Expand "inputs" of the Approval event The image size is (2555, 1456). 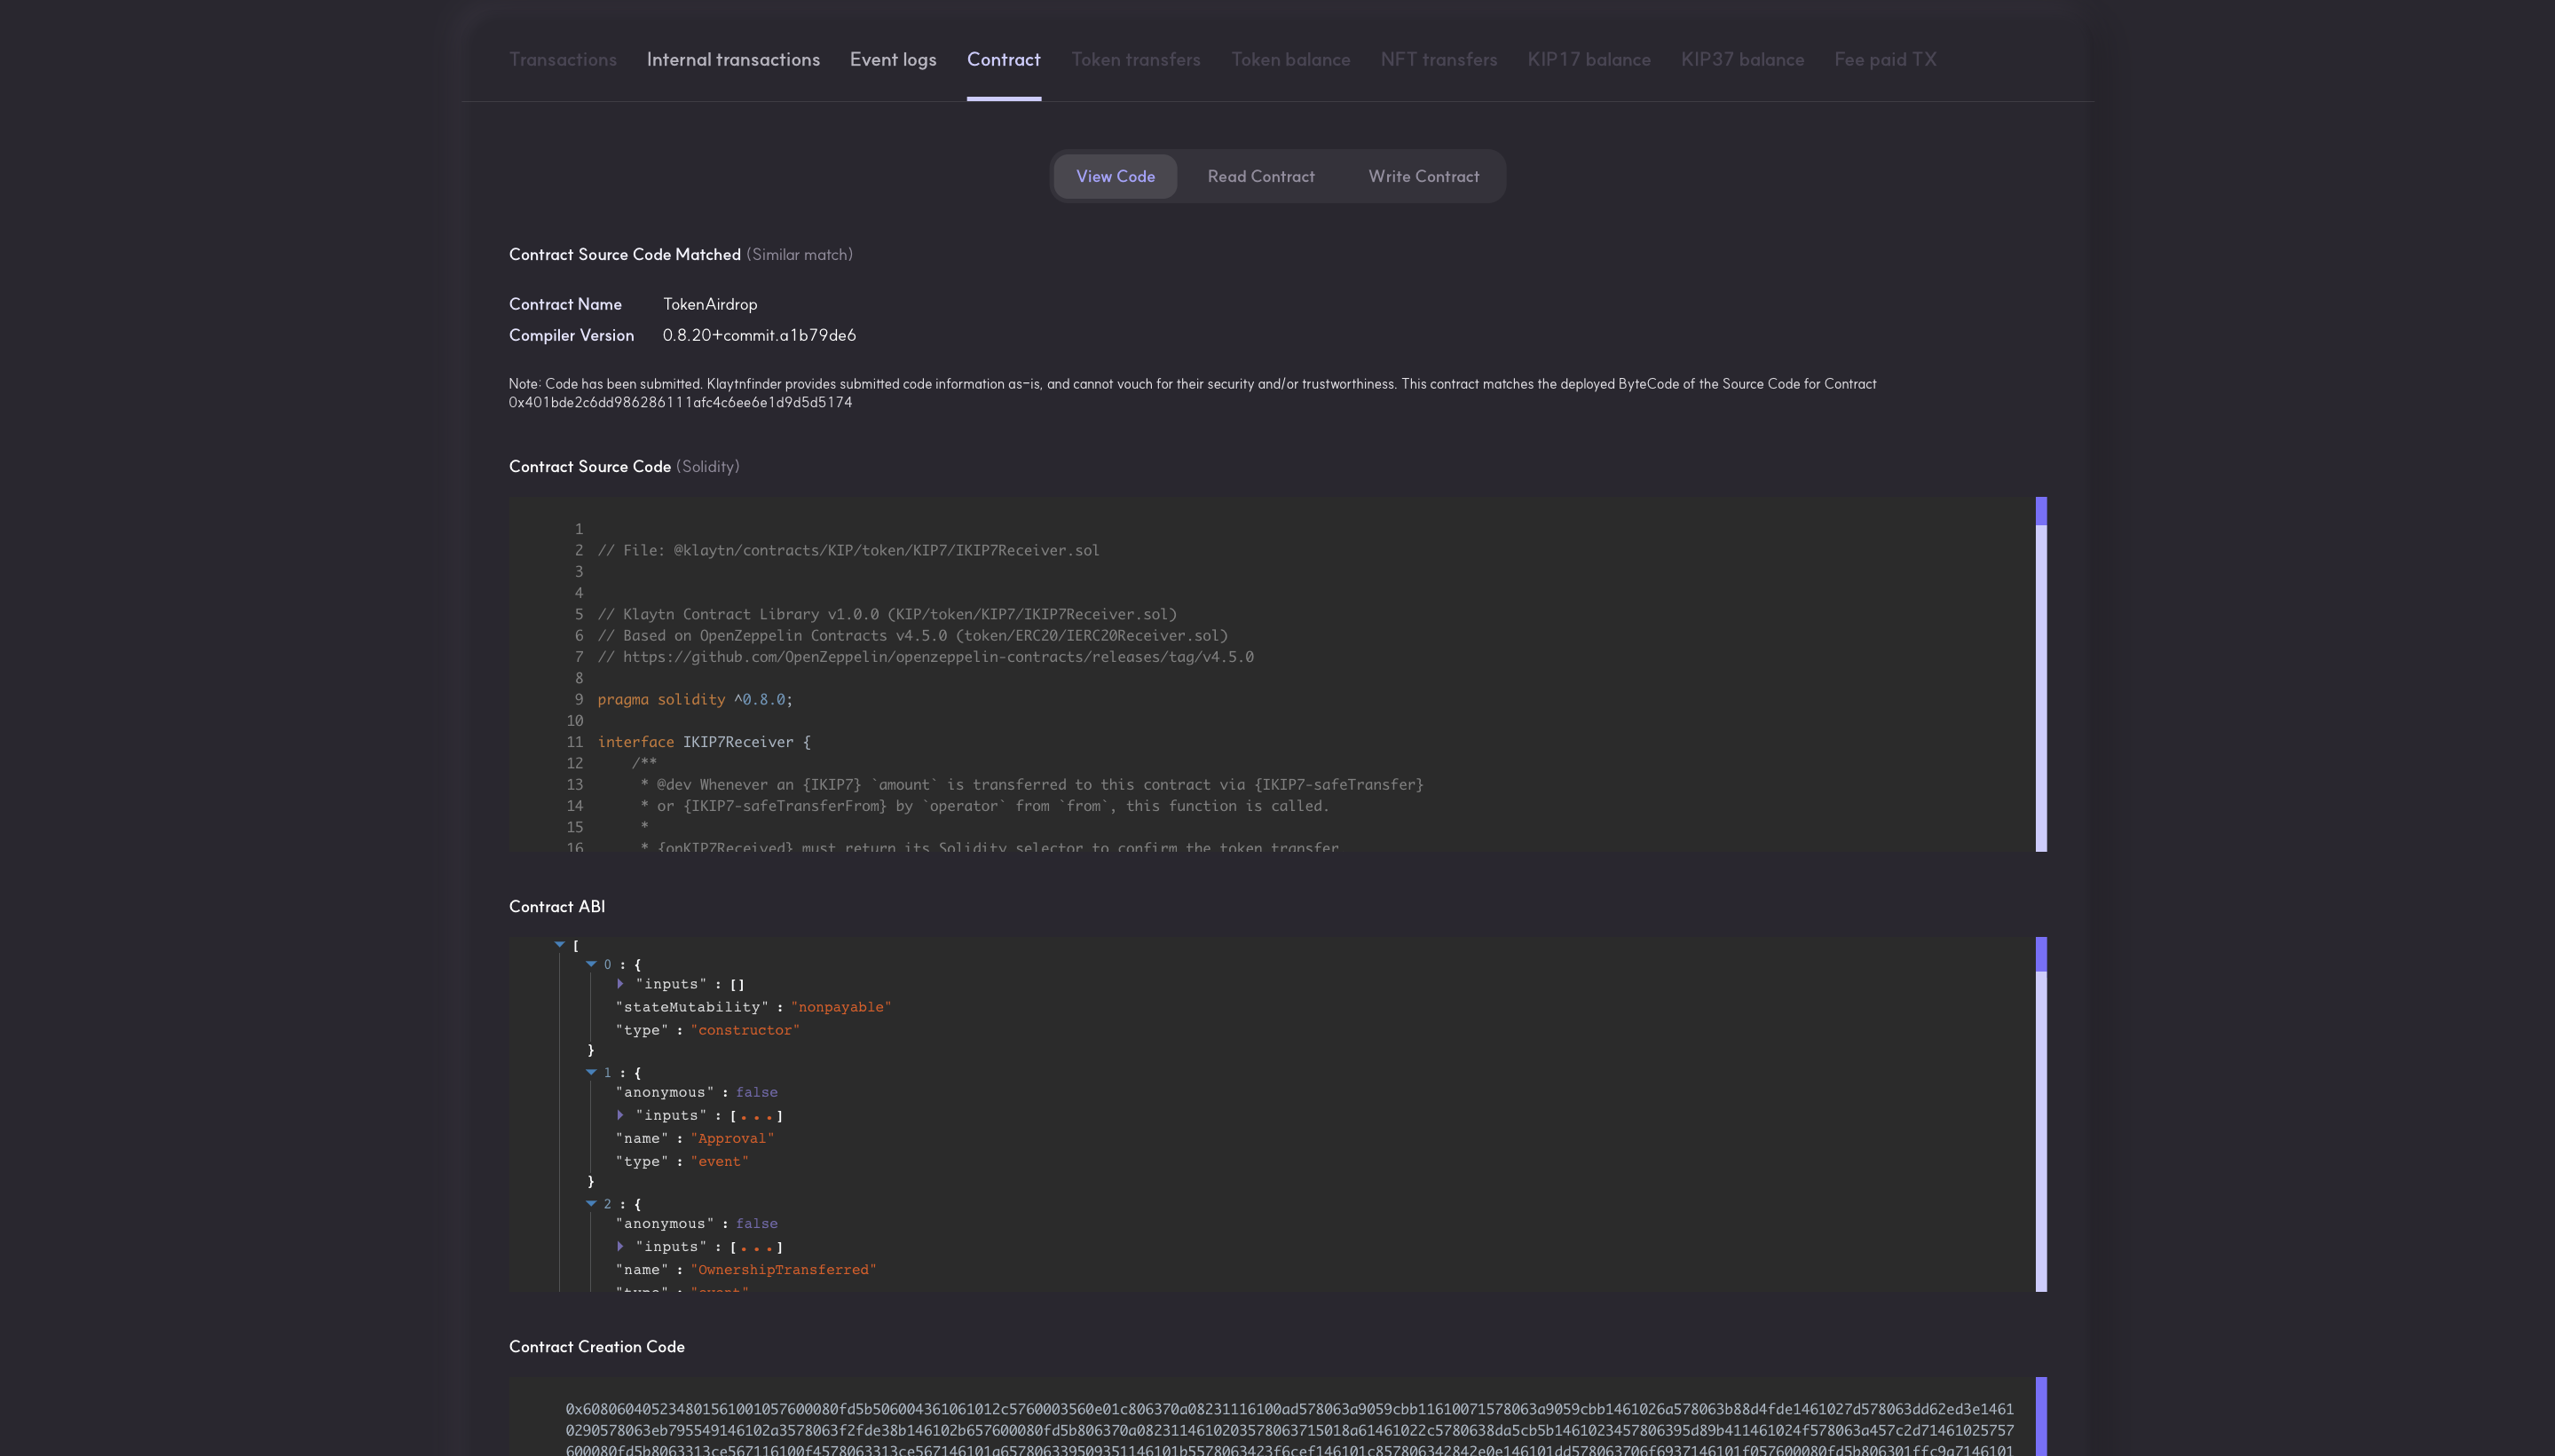620,1115
